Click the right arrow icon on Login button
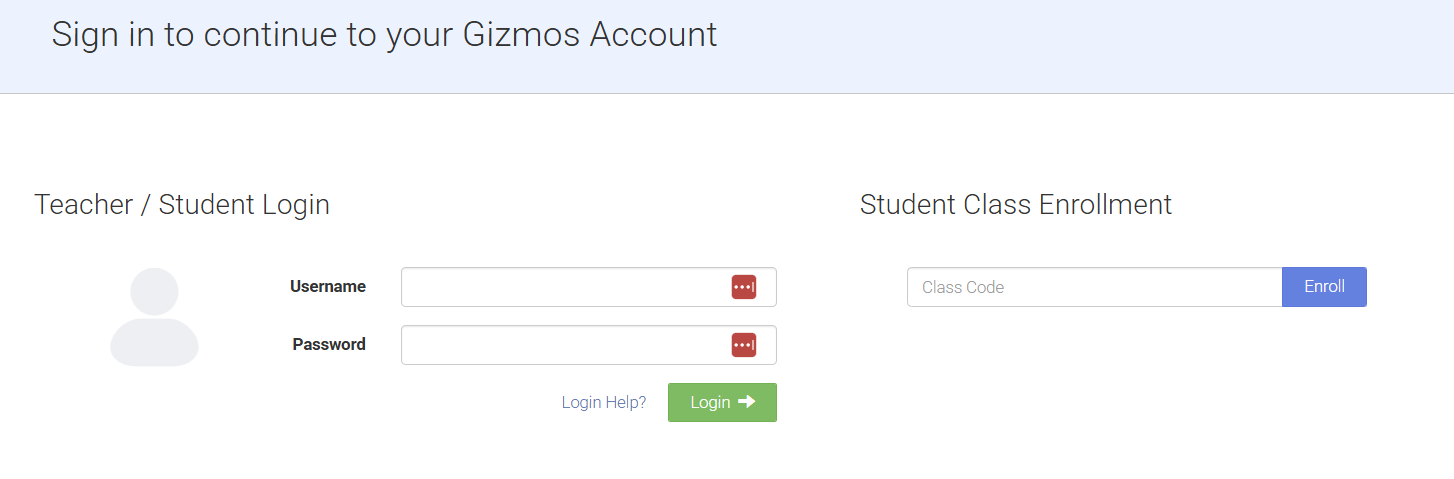The image size is (1454, 479). click(746, 402)
